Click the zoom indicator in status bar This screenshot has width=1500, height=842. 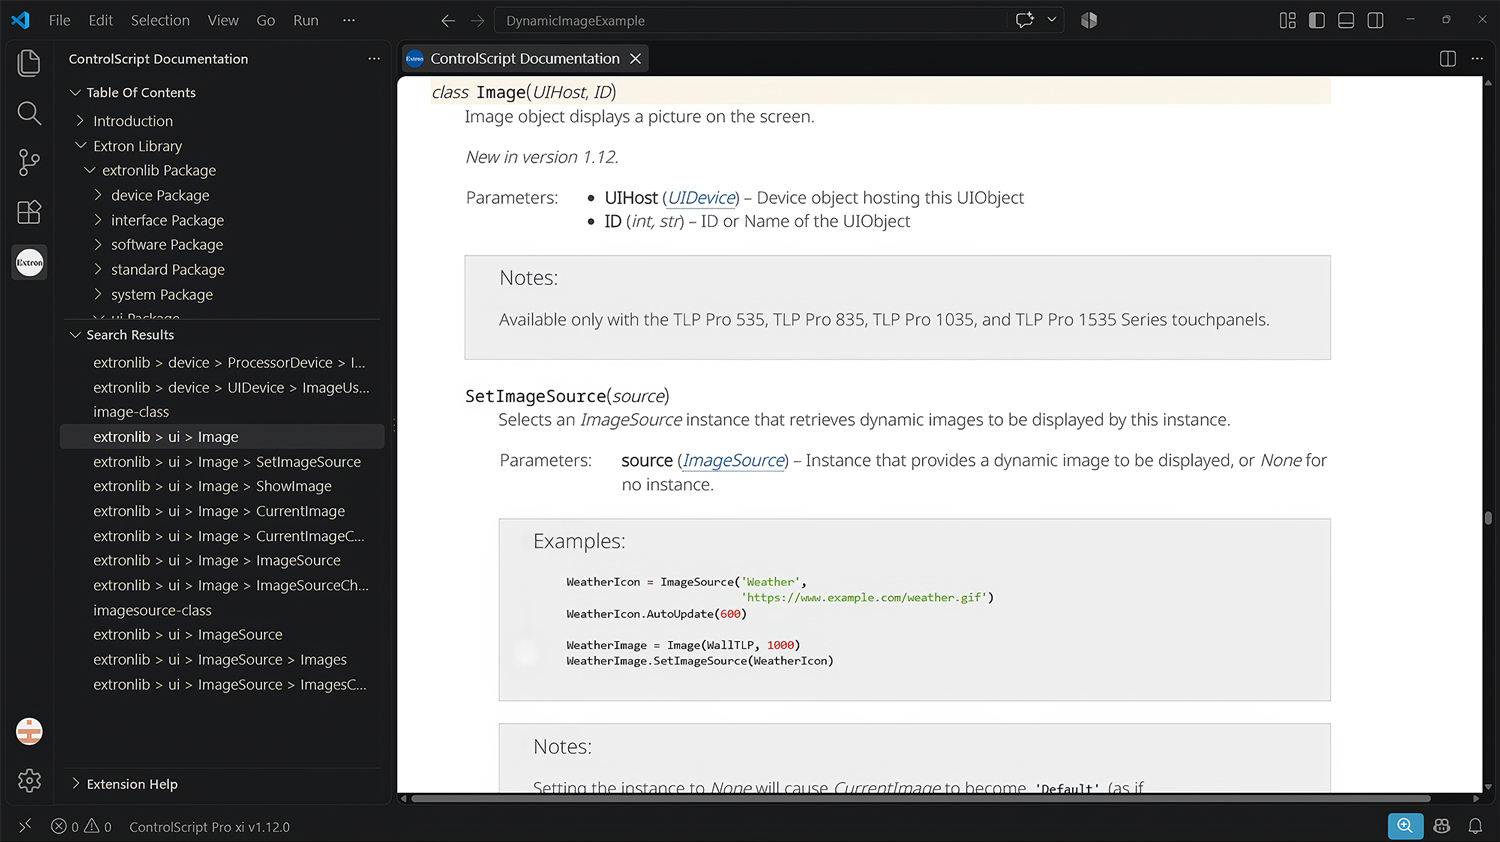pyautogui.click(x=1405, y=826)
